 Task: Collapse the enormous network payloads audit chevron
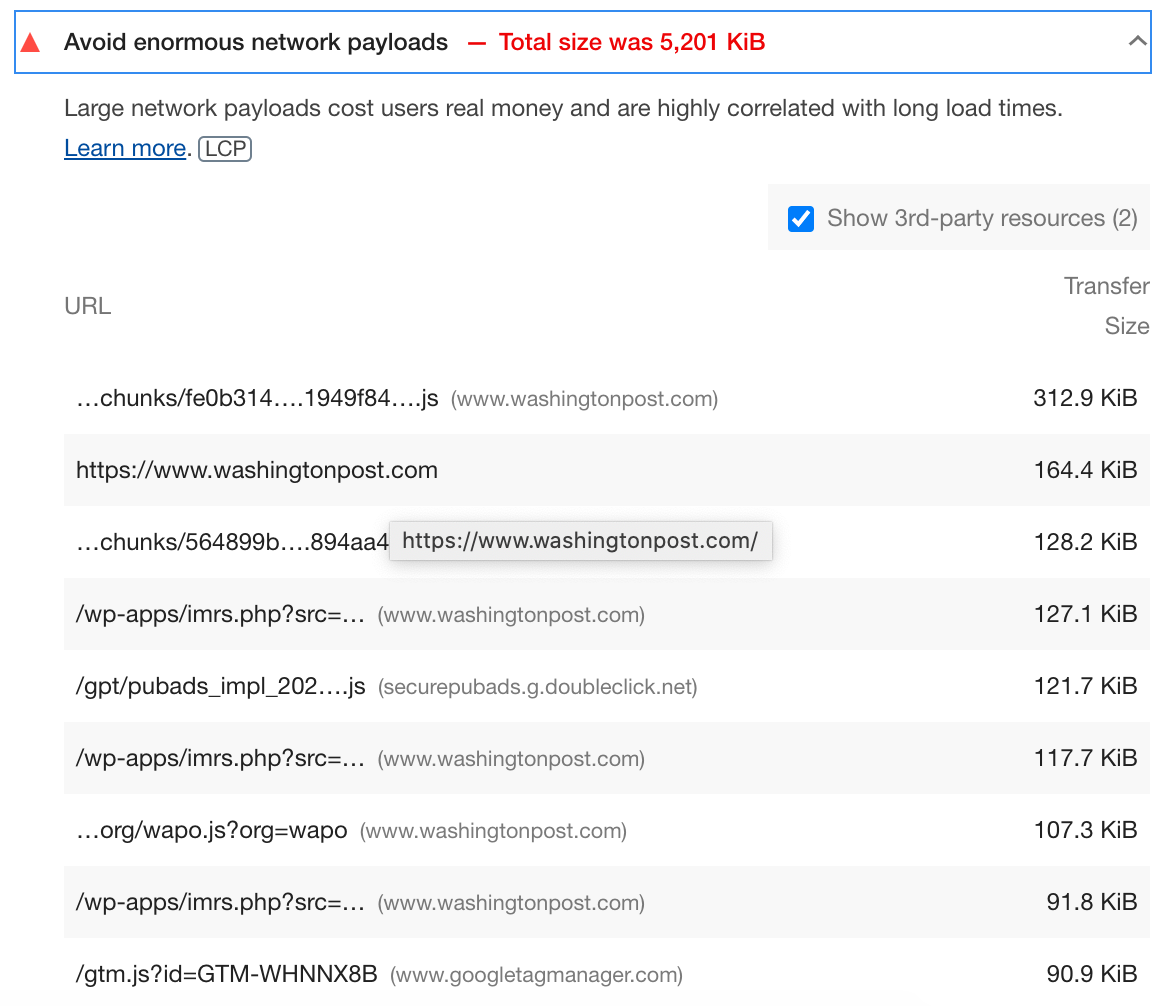(x=1137, y=42)
